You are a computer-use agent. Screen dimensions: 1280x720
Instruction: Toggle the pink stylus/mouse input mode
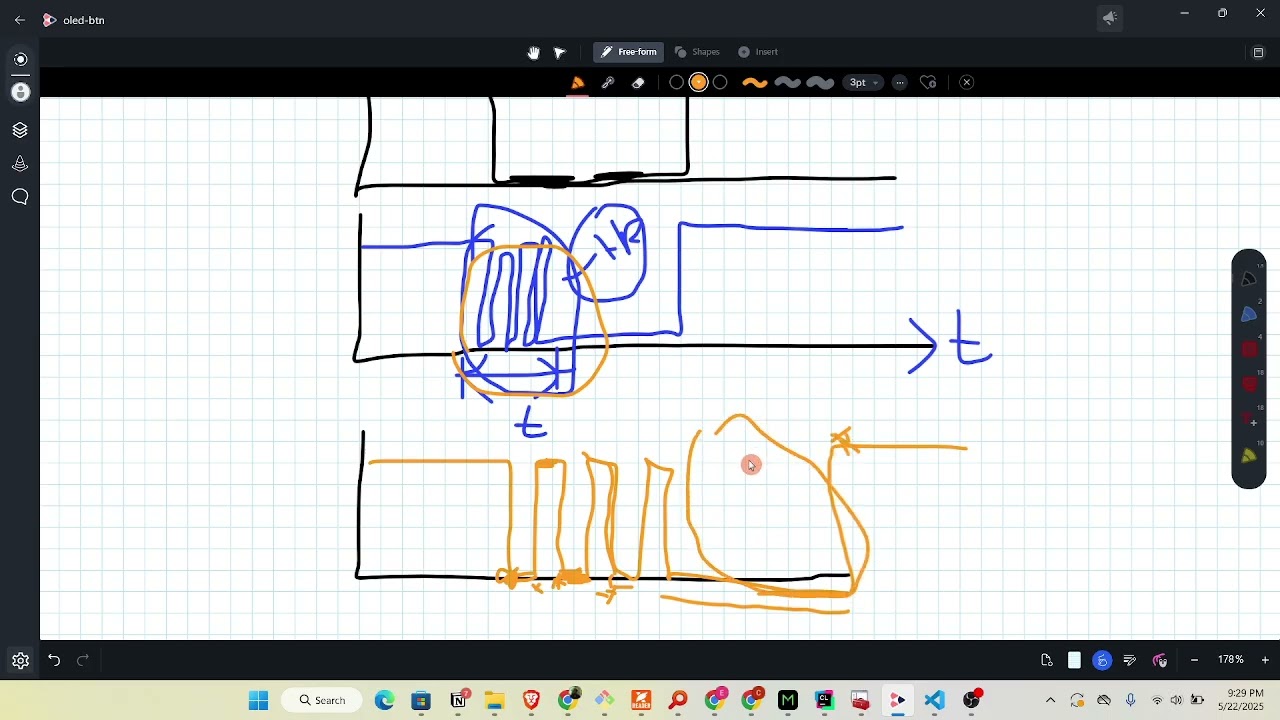[x=1160, y=660]
